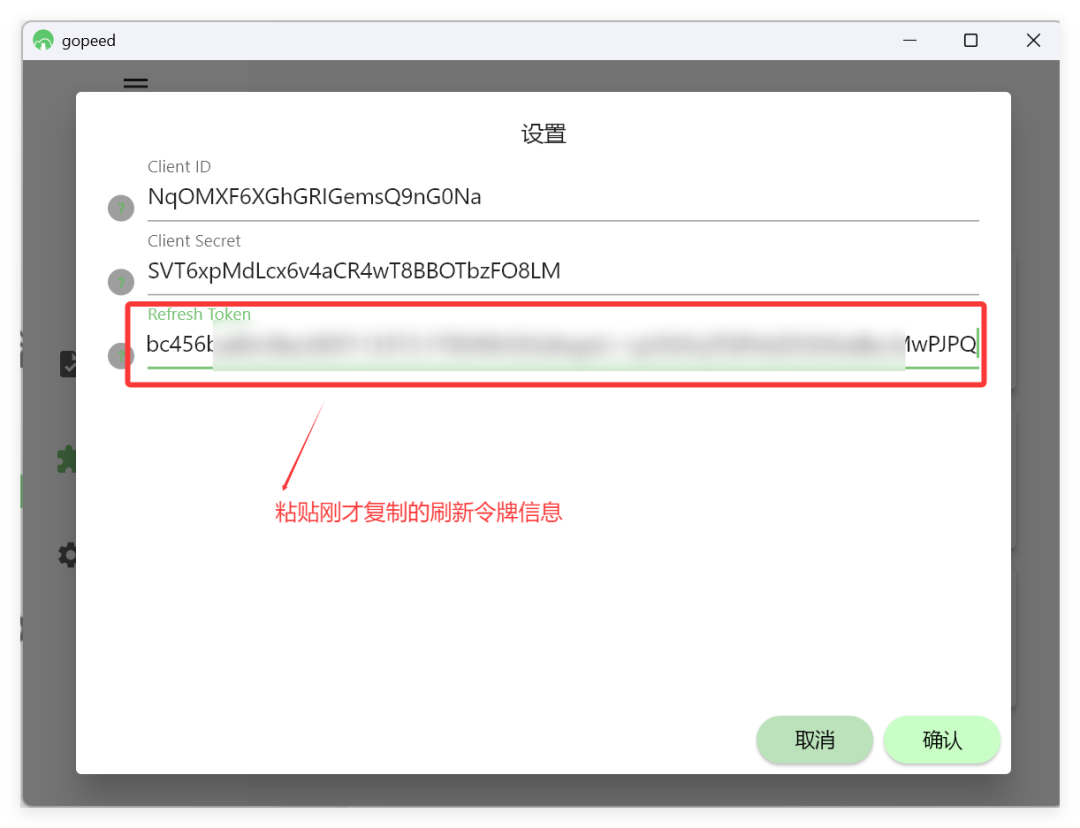This screenshot has height=828, width=1080.
Task: Place the cursor in the Refresh Token field
Action: pyautogui.click(x=563, y=344)
